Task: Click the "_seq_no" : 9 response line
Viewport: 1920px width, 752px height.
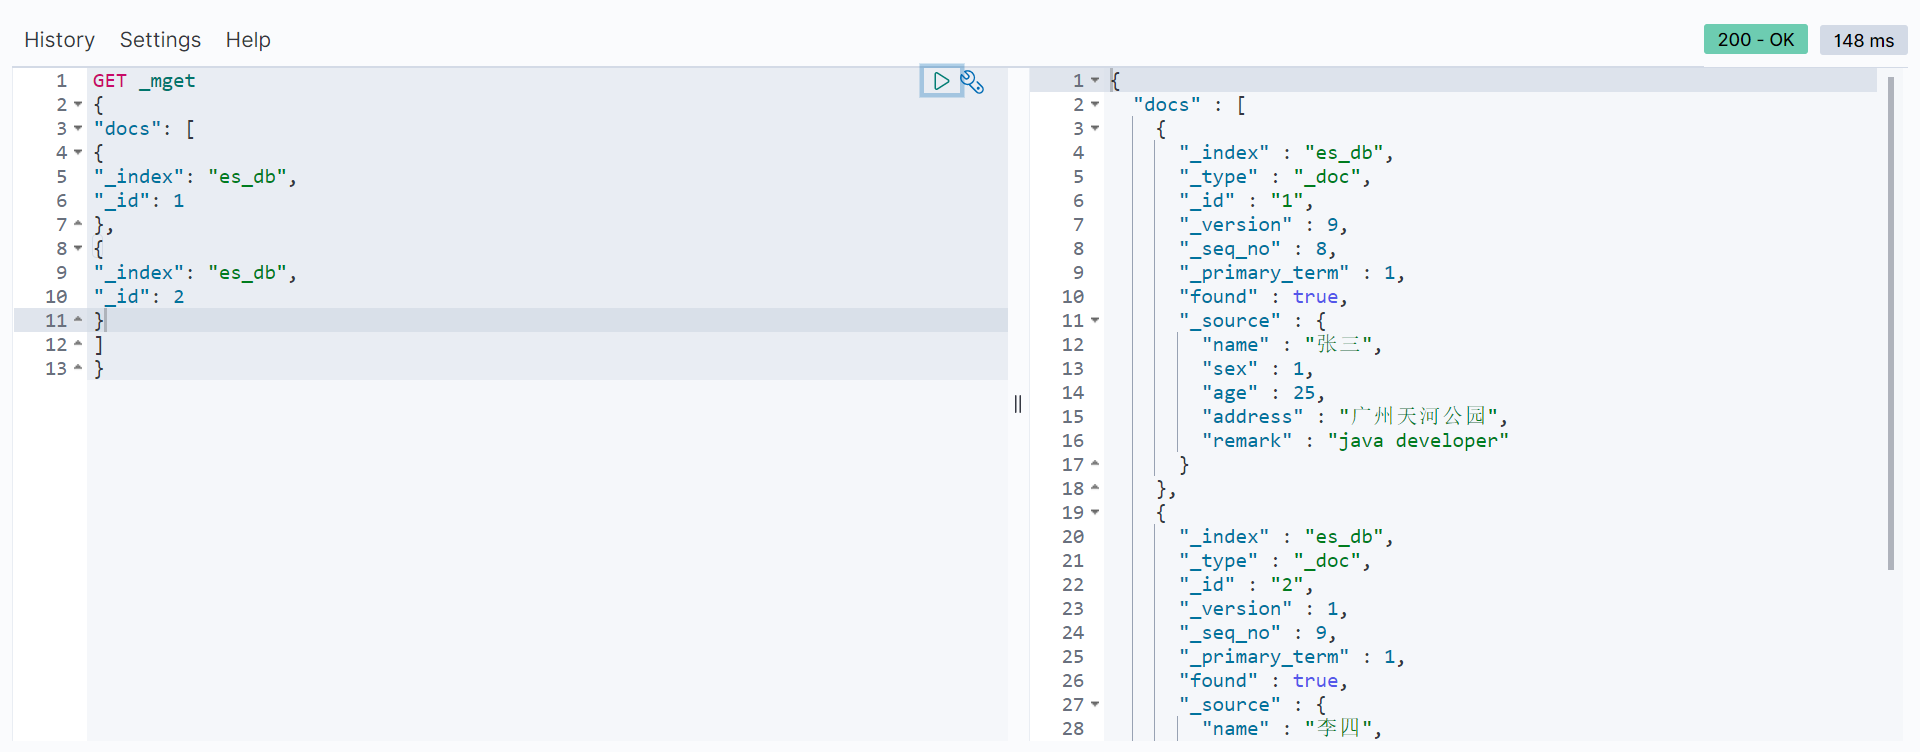Action: pyautogui.click(x=1257, y=633)
